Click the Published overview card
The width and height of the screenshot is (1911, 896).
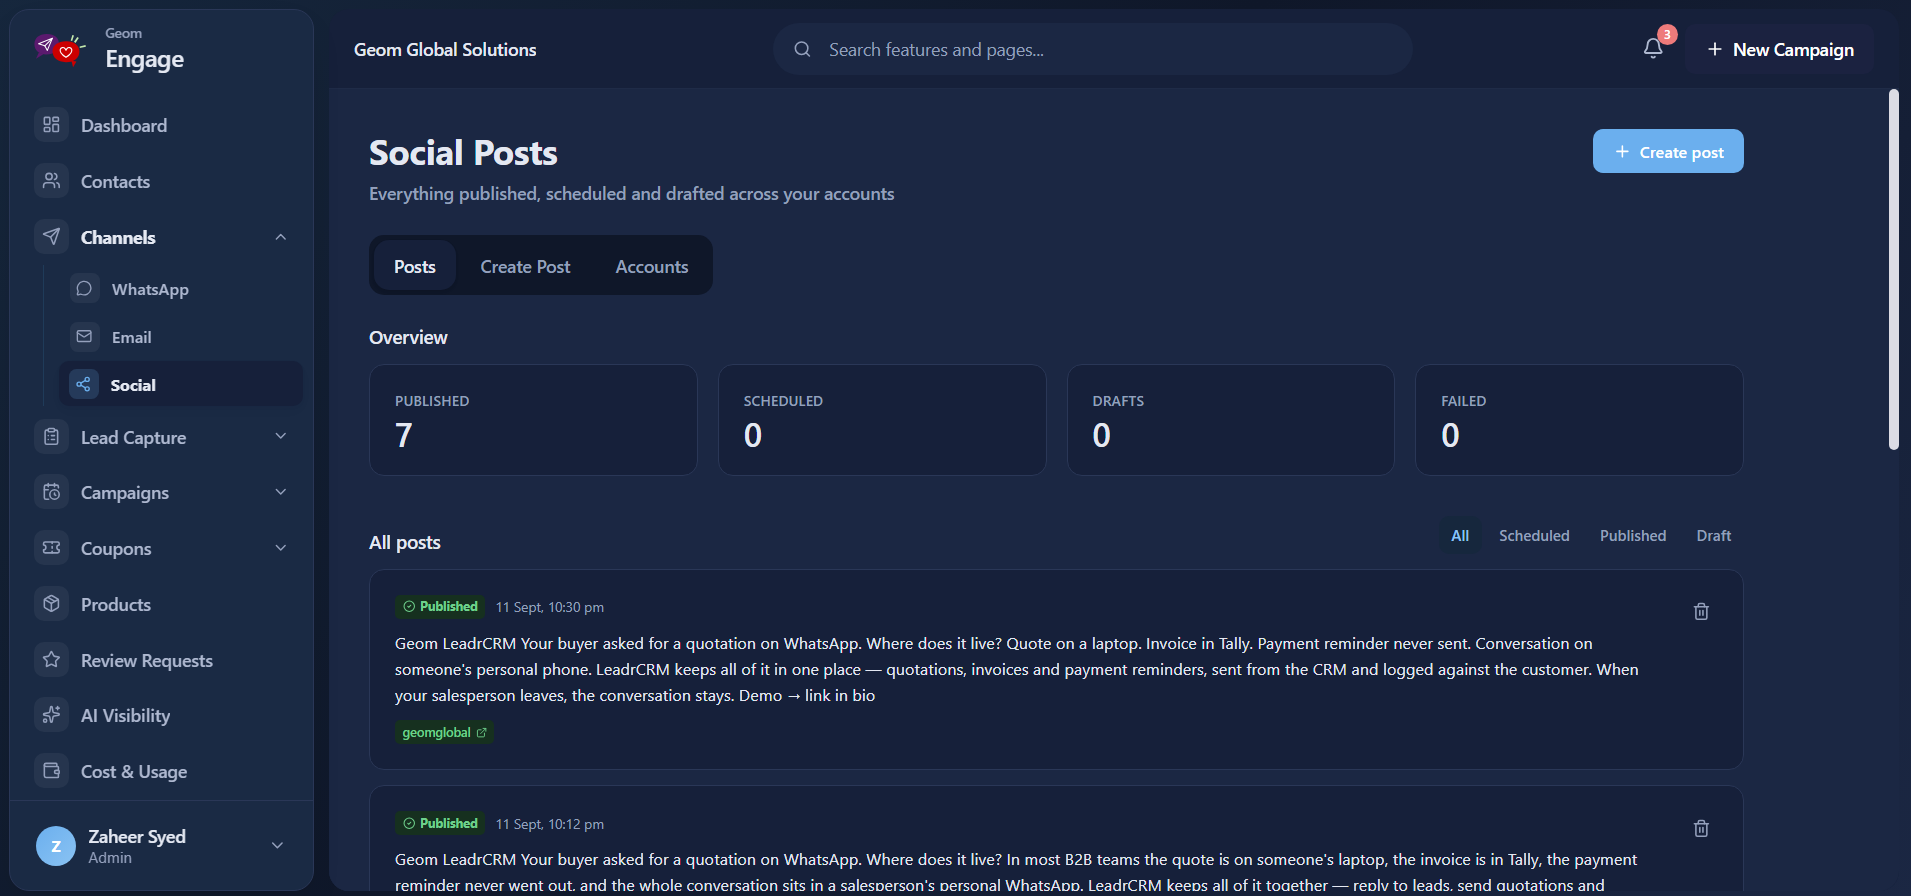(533, 420)
